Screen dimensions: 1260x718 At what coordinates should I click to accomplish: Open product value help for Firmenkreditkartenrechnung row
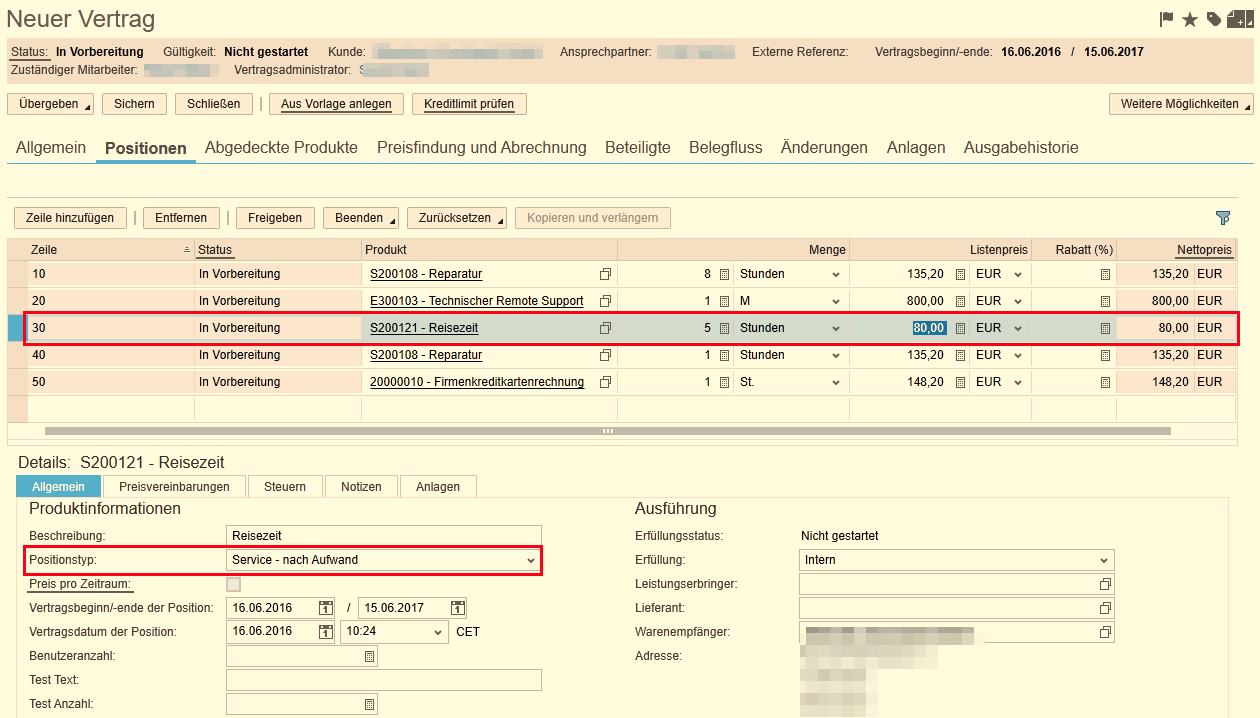coord(605,382)
